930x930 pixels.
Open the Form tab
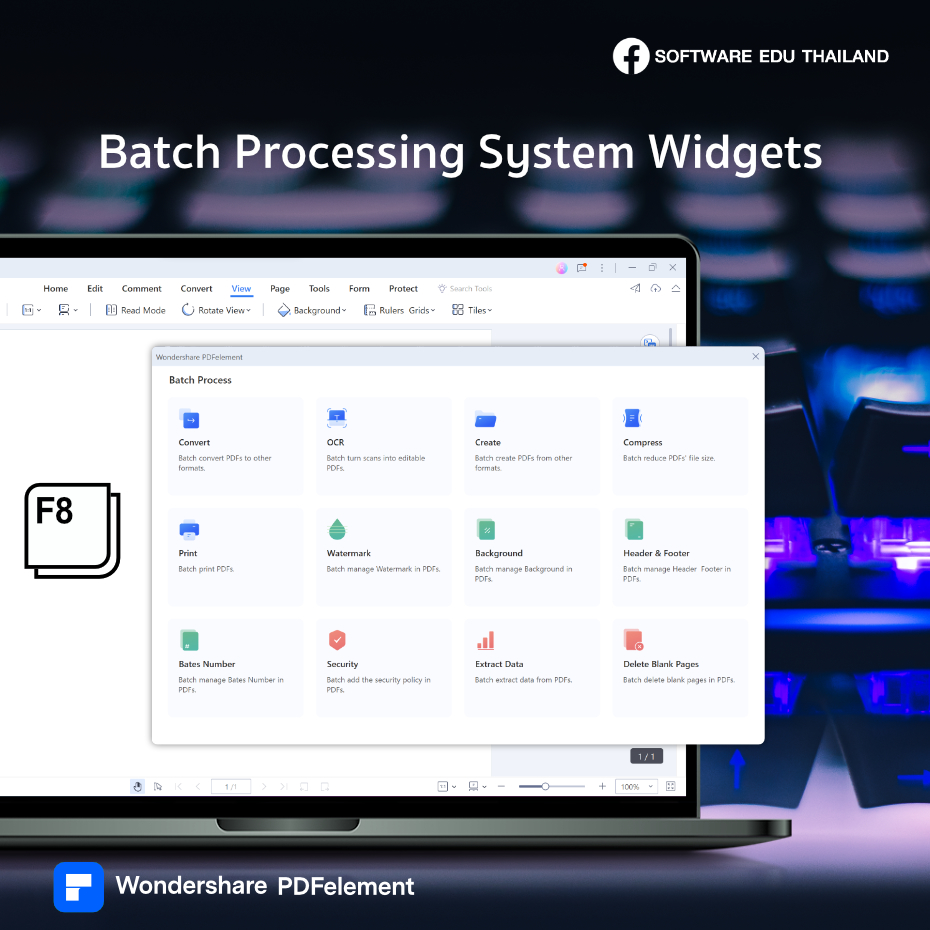pos(359,289)
